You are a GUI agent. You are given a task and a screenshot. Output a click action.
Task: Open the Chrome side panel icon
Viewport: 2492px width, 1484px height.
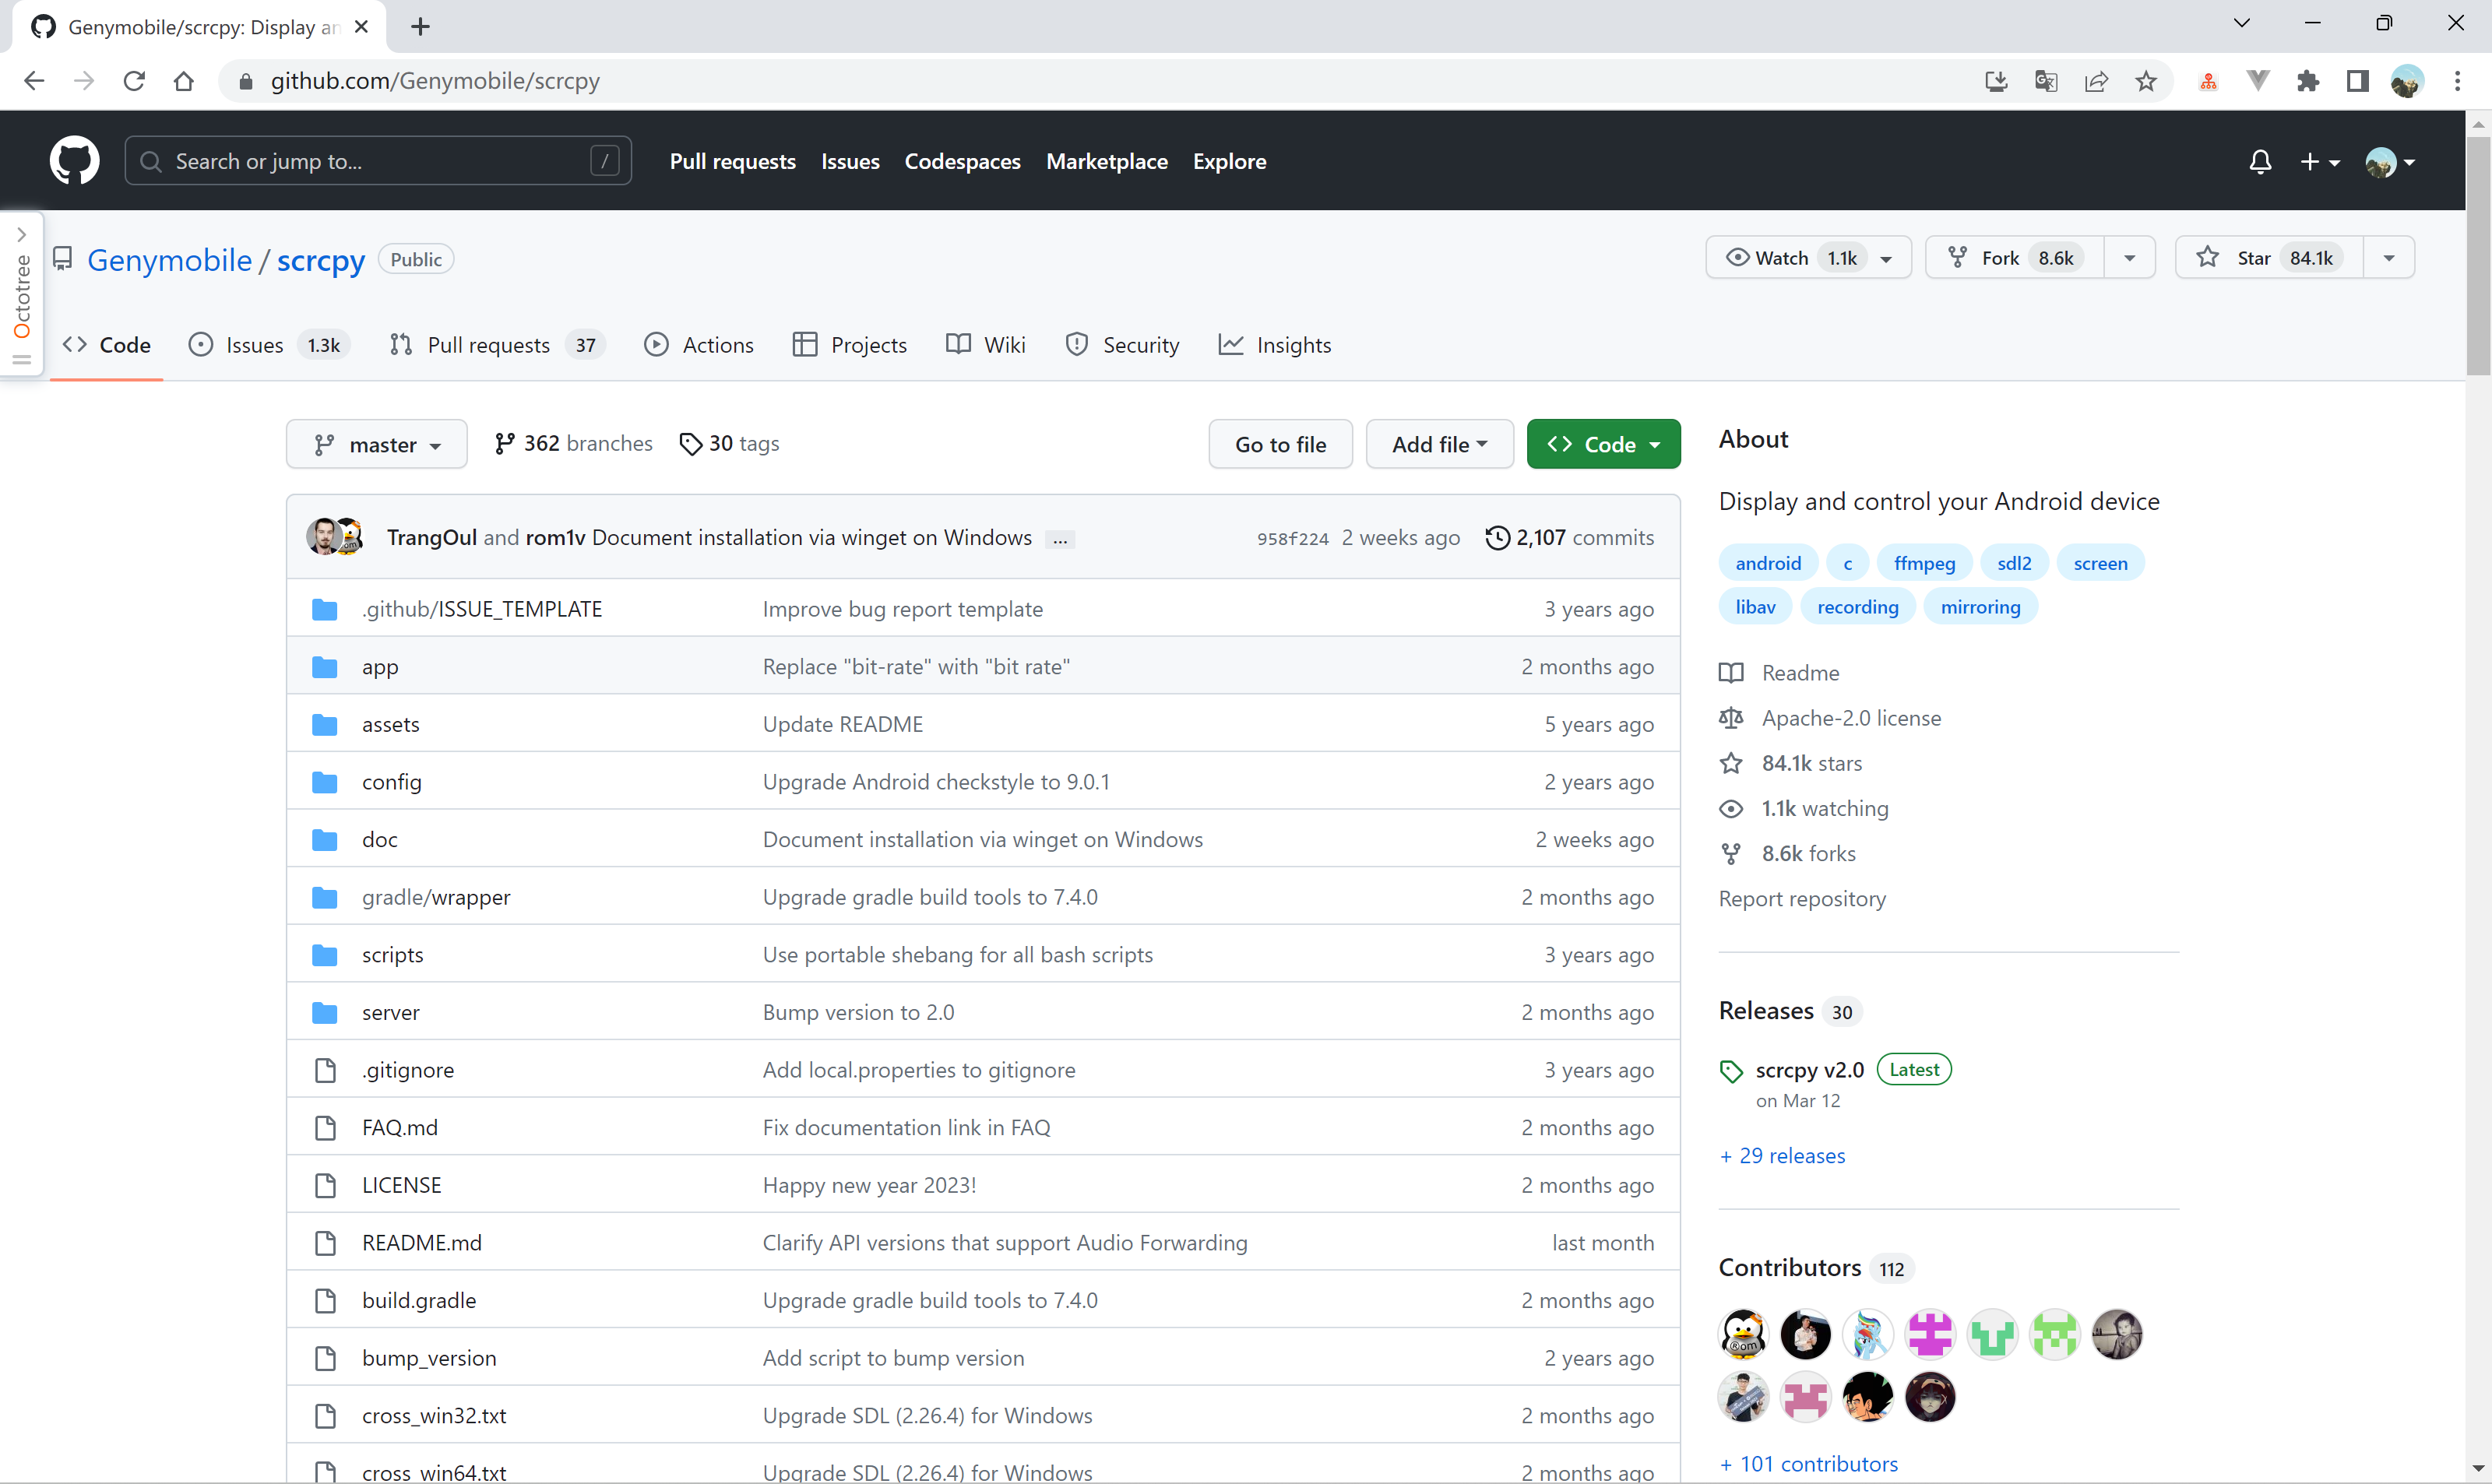pyautogui.click(x=2357, y=81)
